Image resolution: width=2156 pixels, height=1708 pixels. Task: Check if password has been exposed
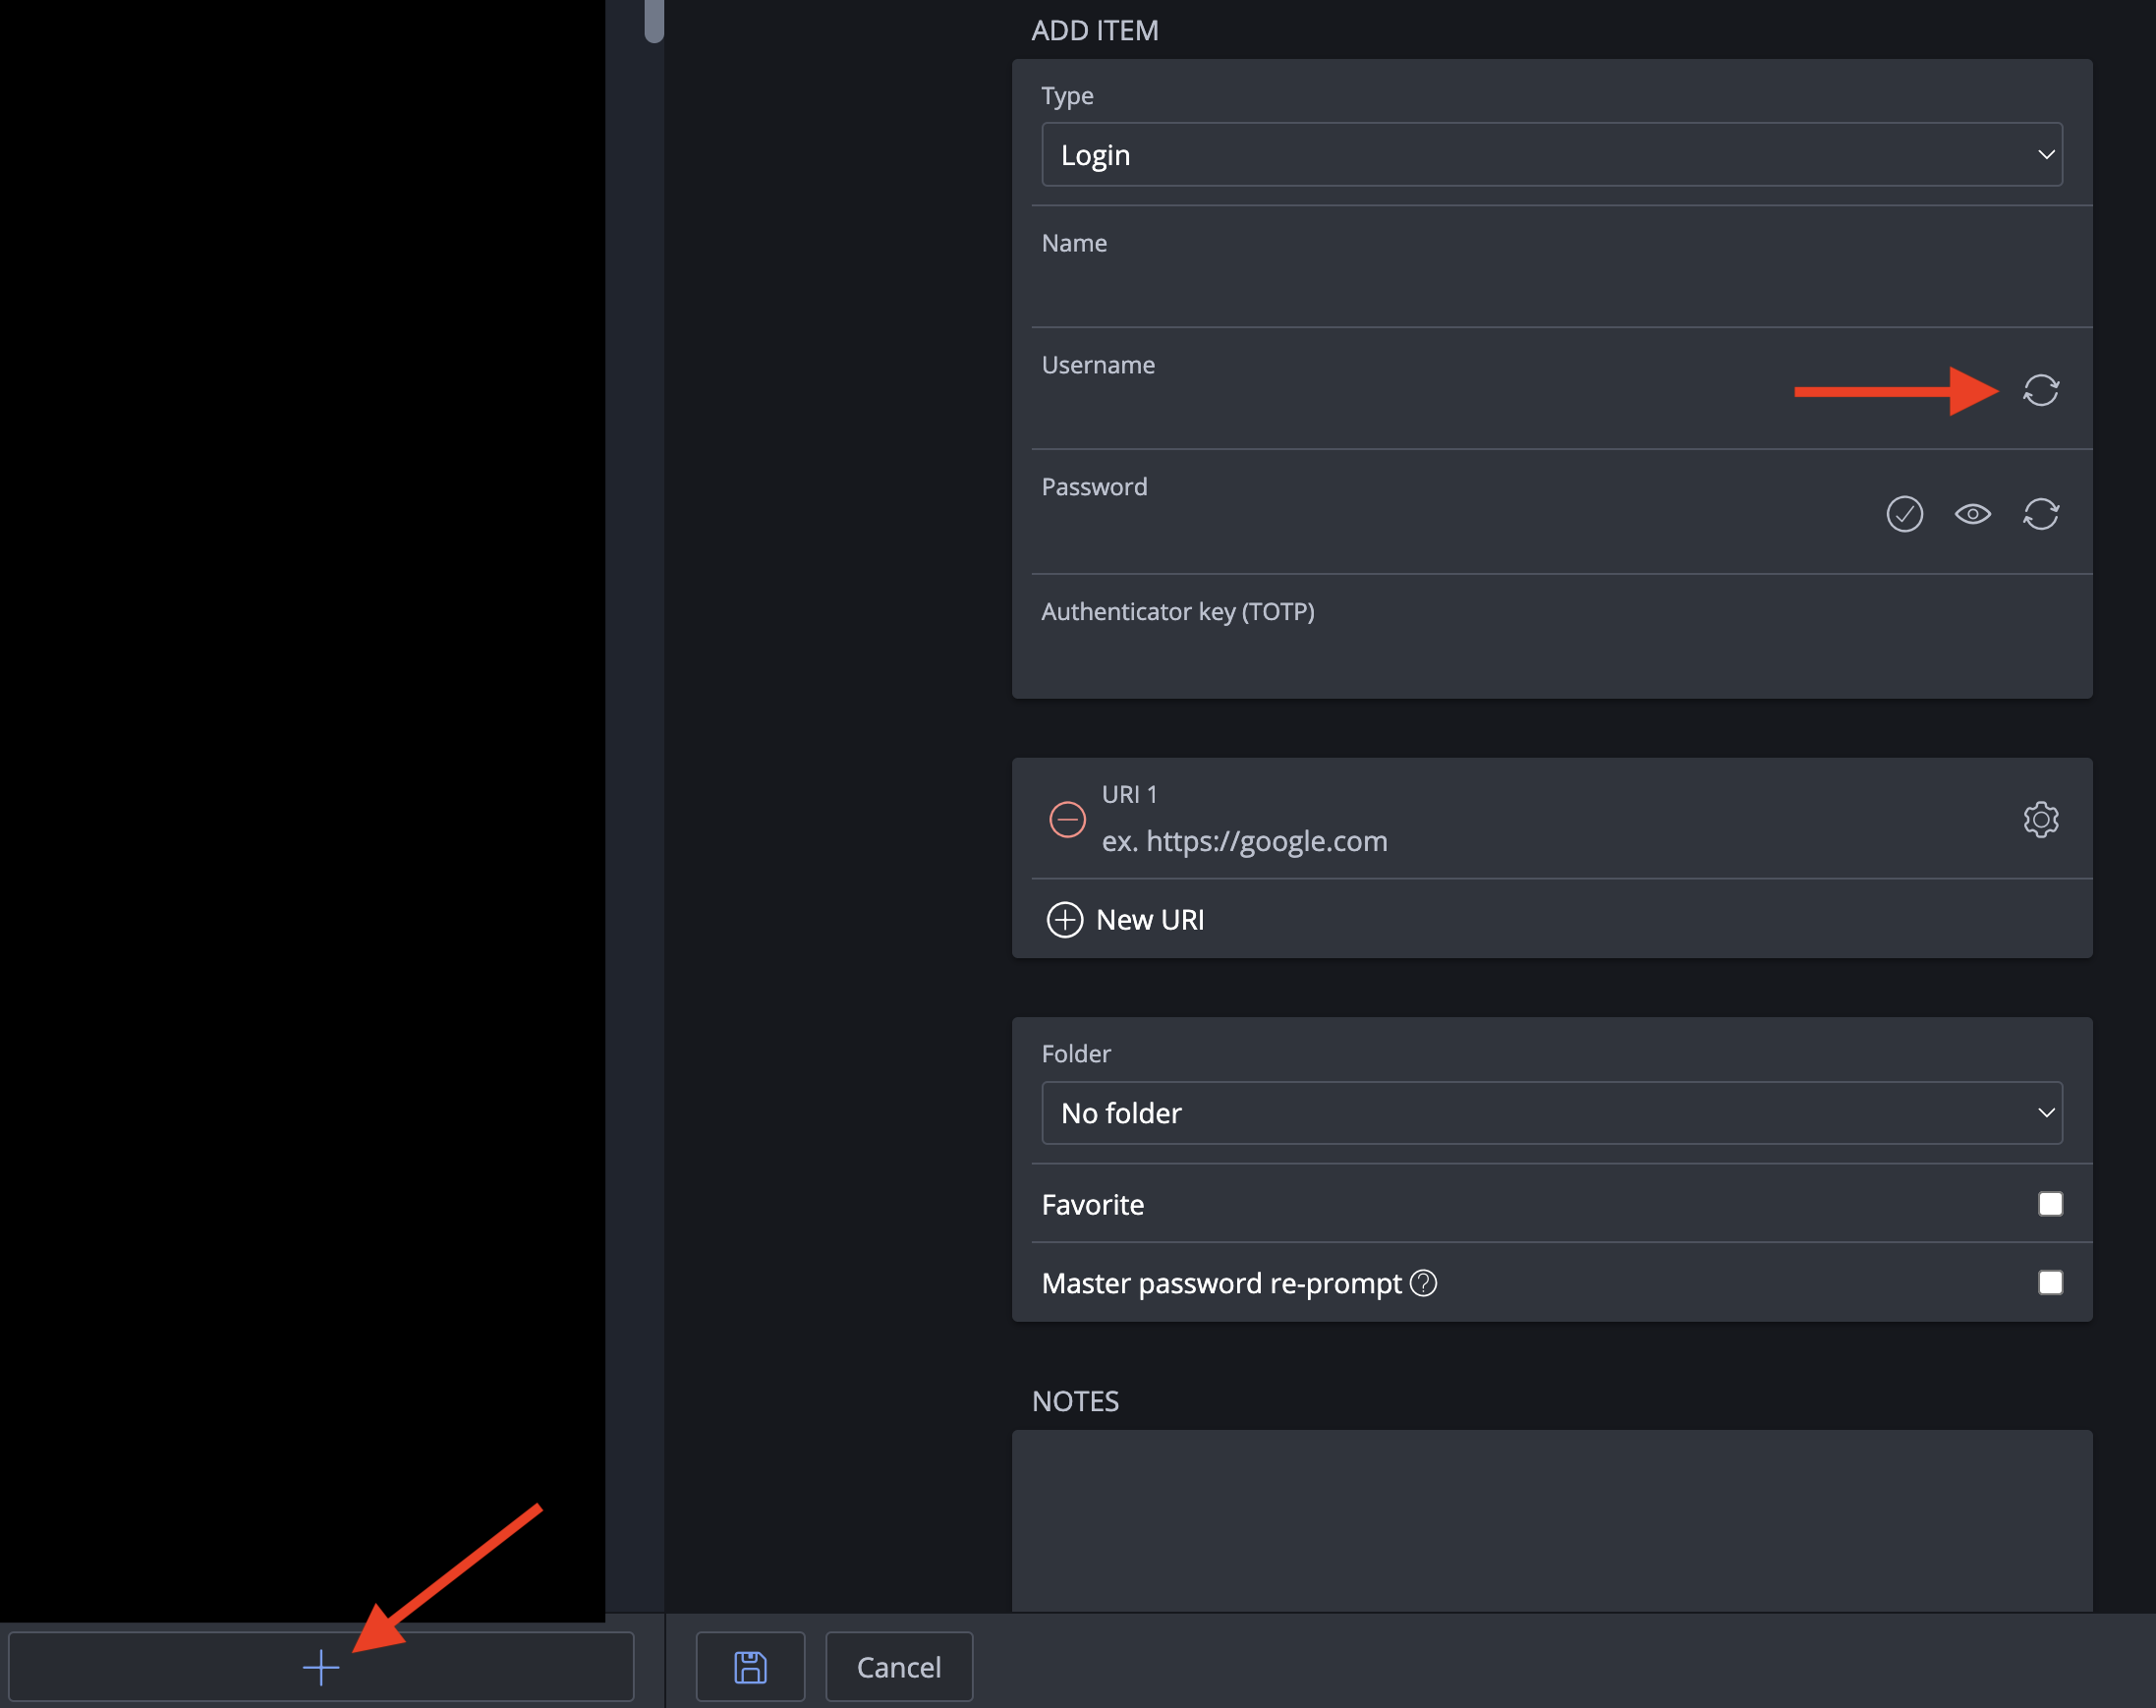(1904, 513)
